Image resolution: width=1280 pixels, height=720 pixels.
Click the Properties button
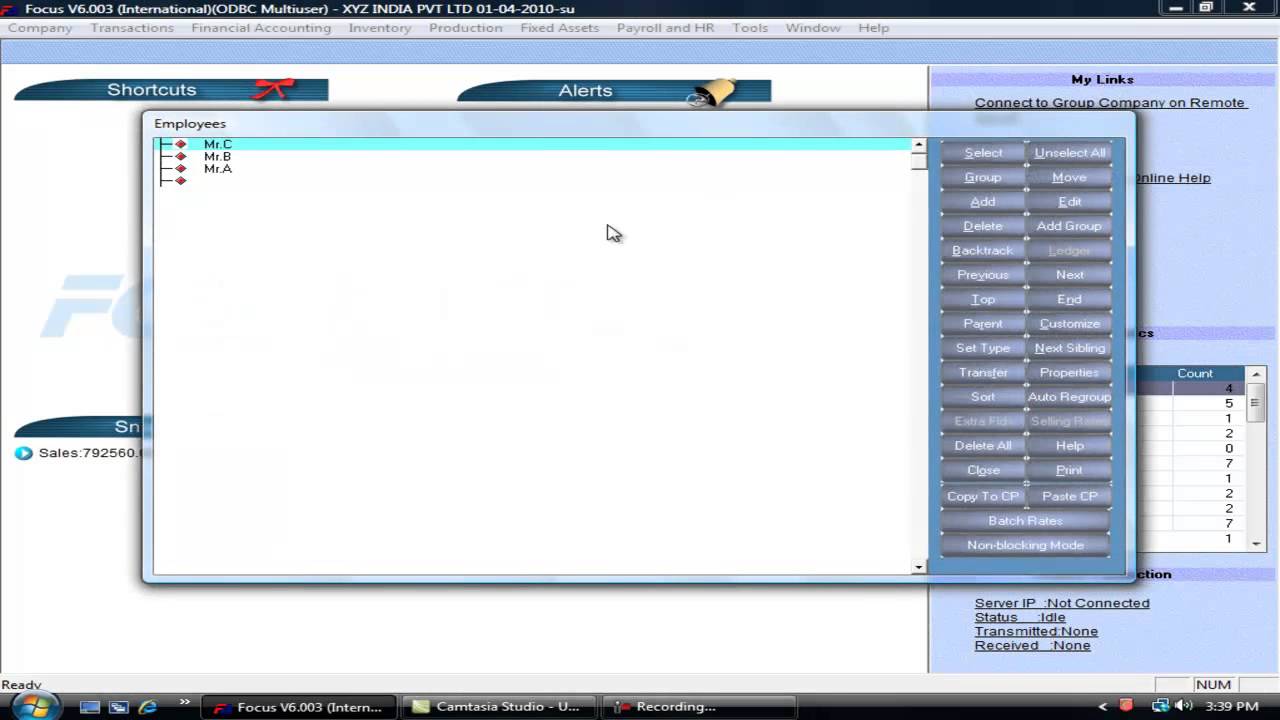[x=1069, y=373]
